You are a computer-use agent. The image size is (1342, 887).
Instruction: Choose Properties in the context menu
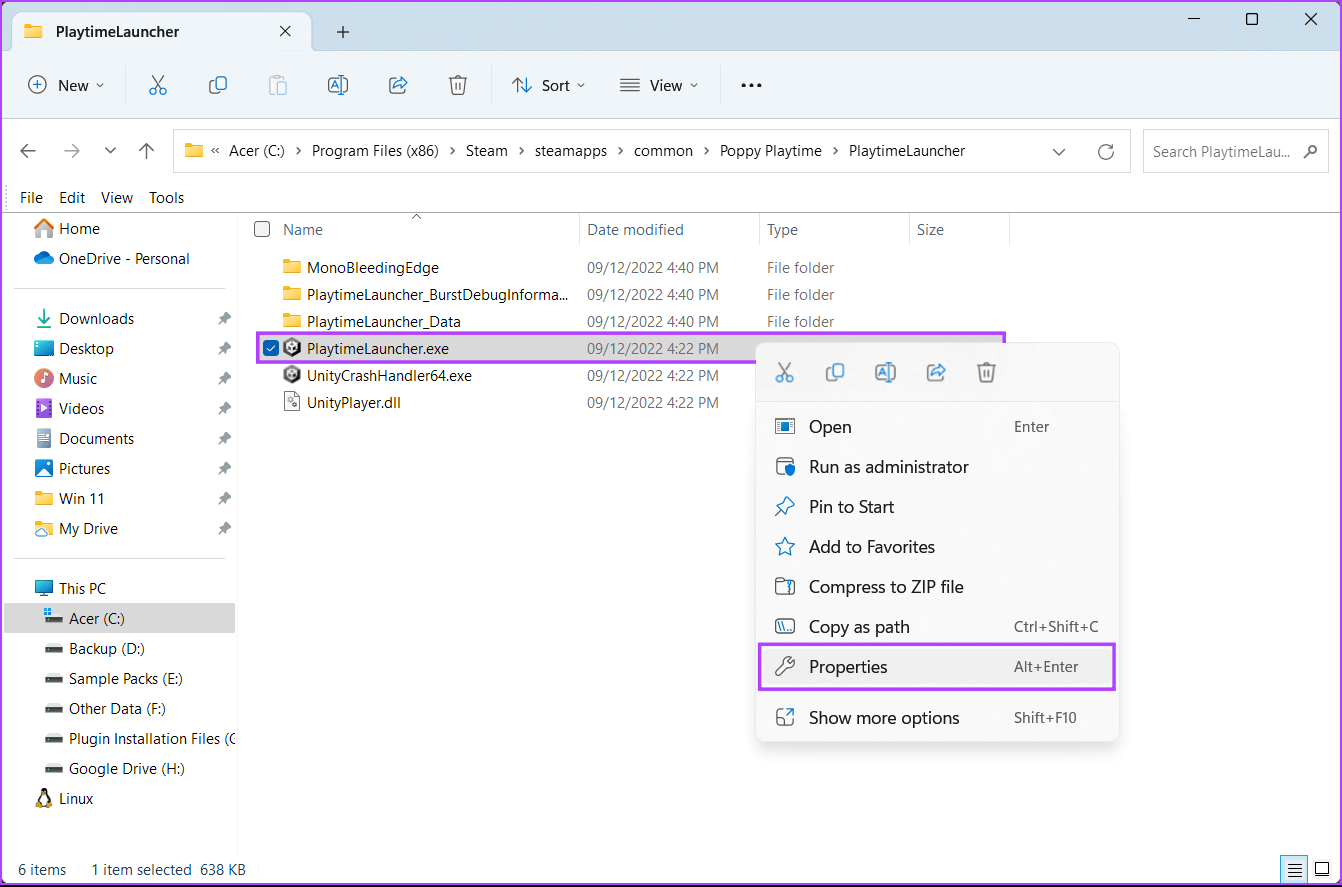pyautogui.click(x=937, y=667)
